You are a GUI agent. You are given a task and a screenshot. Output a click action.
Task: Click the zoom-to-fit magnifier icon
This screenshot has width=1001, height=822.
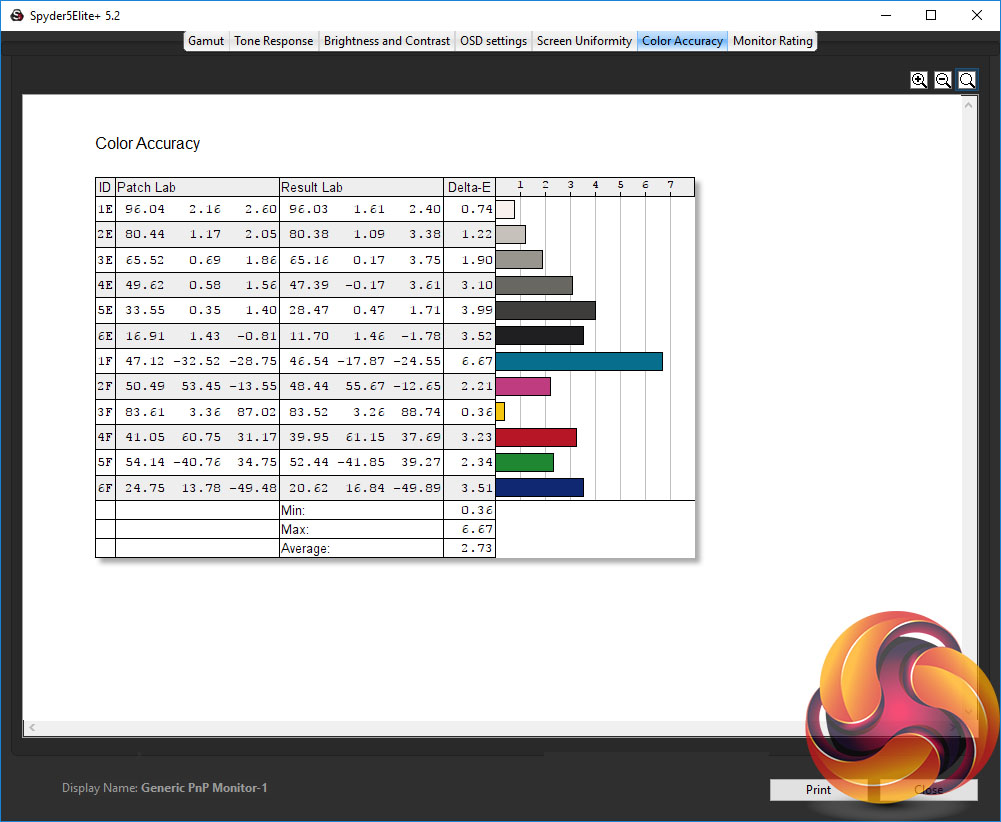[x=967, y=80]
